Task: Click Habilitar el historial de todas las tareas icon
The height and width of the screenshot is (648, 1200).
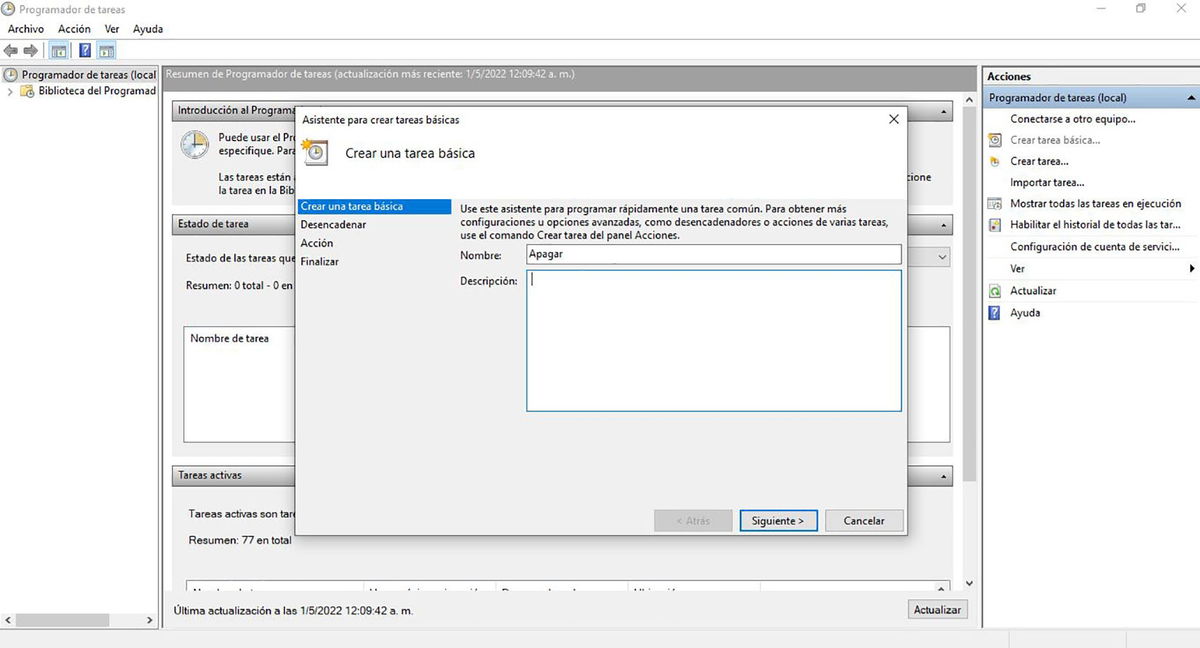Action: coord(994,224)
